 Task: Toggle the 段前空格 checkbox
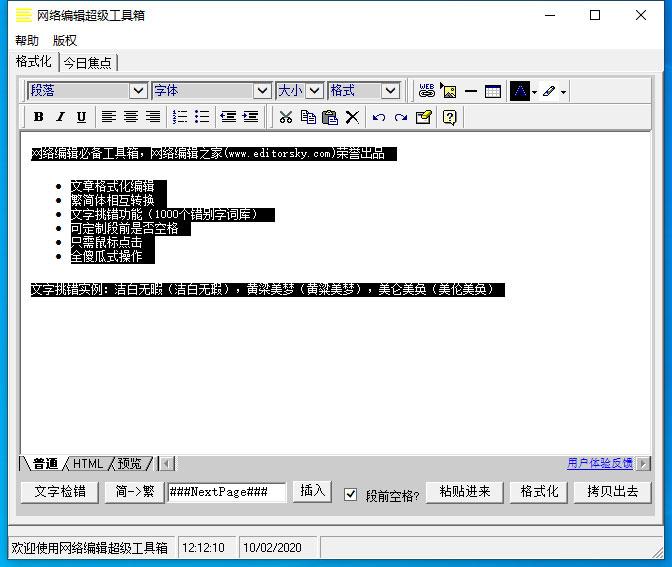(x=351, y=494)
